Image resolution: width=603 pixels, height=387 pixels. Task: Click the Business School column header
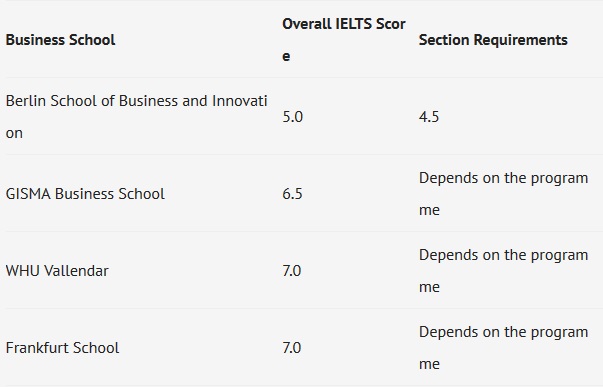coord(60,40)
